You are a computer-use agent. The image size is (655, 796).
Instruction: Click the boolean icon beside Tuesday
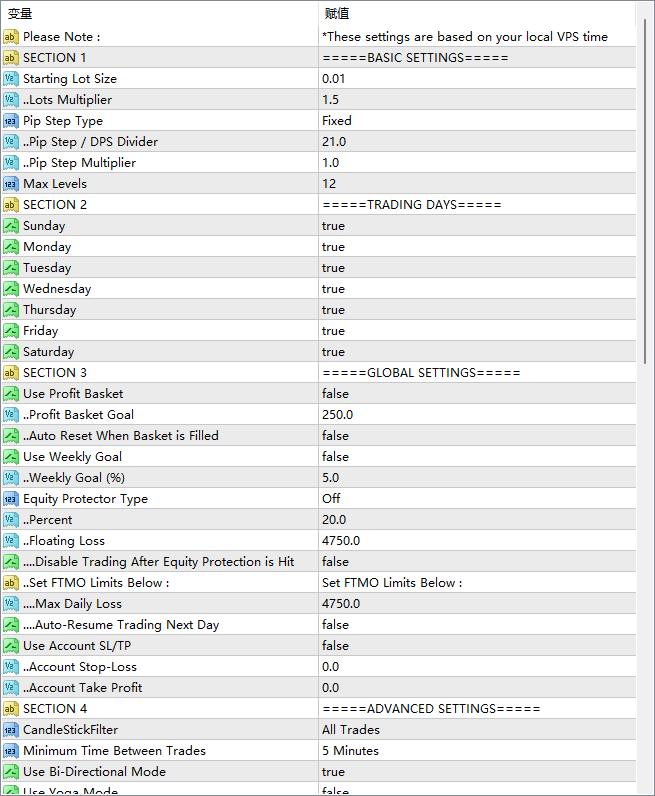coord(11,268)
